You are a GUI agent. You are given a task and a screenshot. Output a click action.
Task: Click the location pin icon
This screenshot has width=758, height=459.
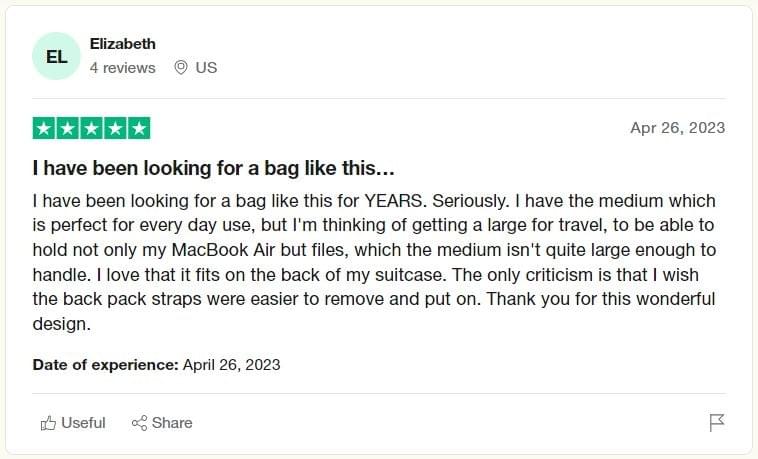[181, 68]
